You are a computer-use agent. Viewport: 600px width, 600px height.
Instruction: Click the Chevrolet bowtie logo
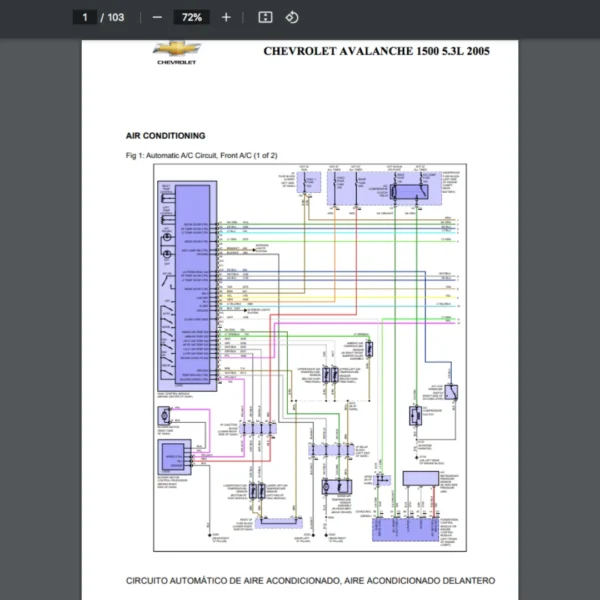[176, 49]
